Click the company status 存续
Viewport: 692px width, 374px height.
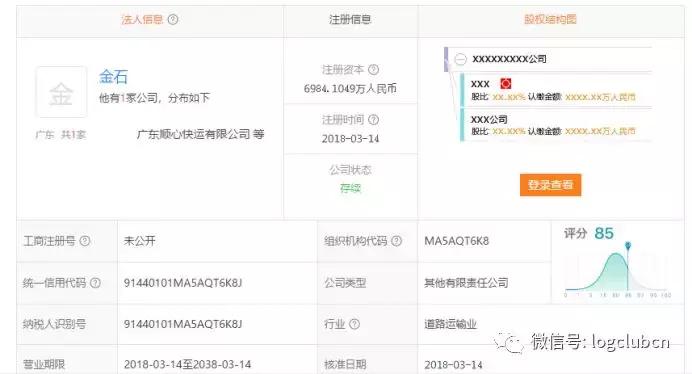pos(350,189)
